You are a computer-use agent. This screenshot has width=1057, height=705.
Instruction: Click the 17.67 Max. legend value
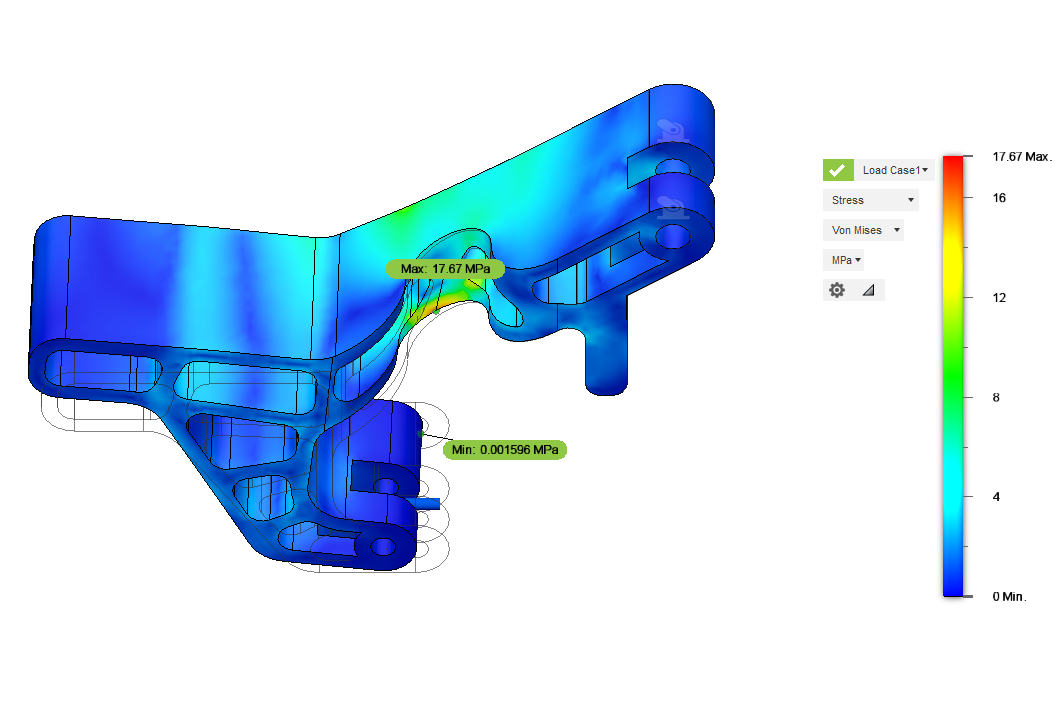click(x=1020, y=157)
